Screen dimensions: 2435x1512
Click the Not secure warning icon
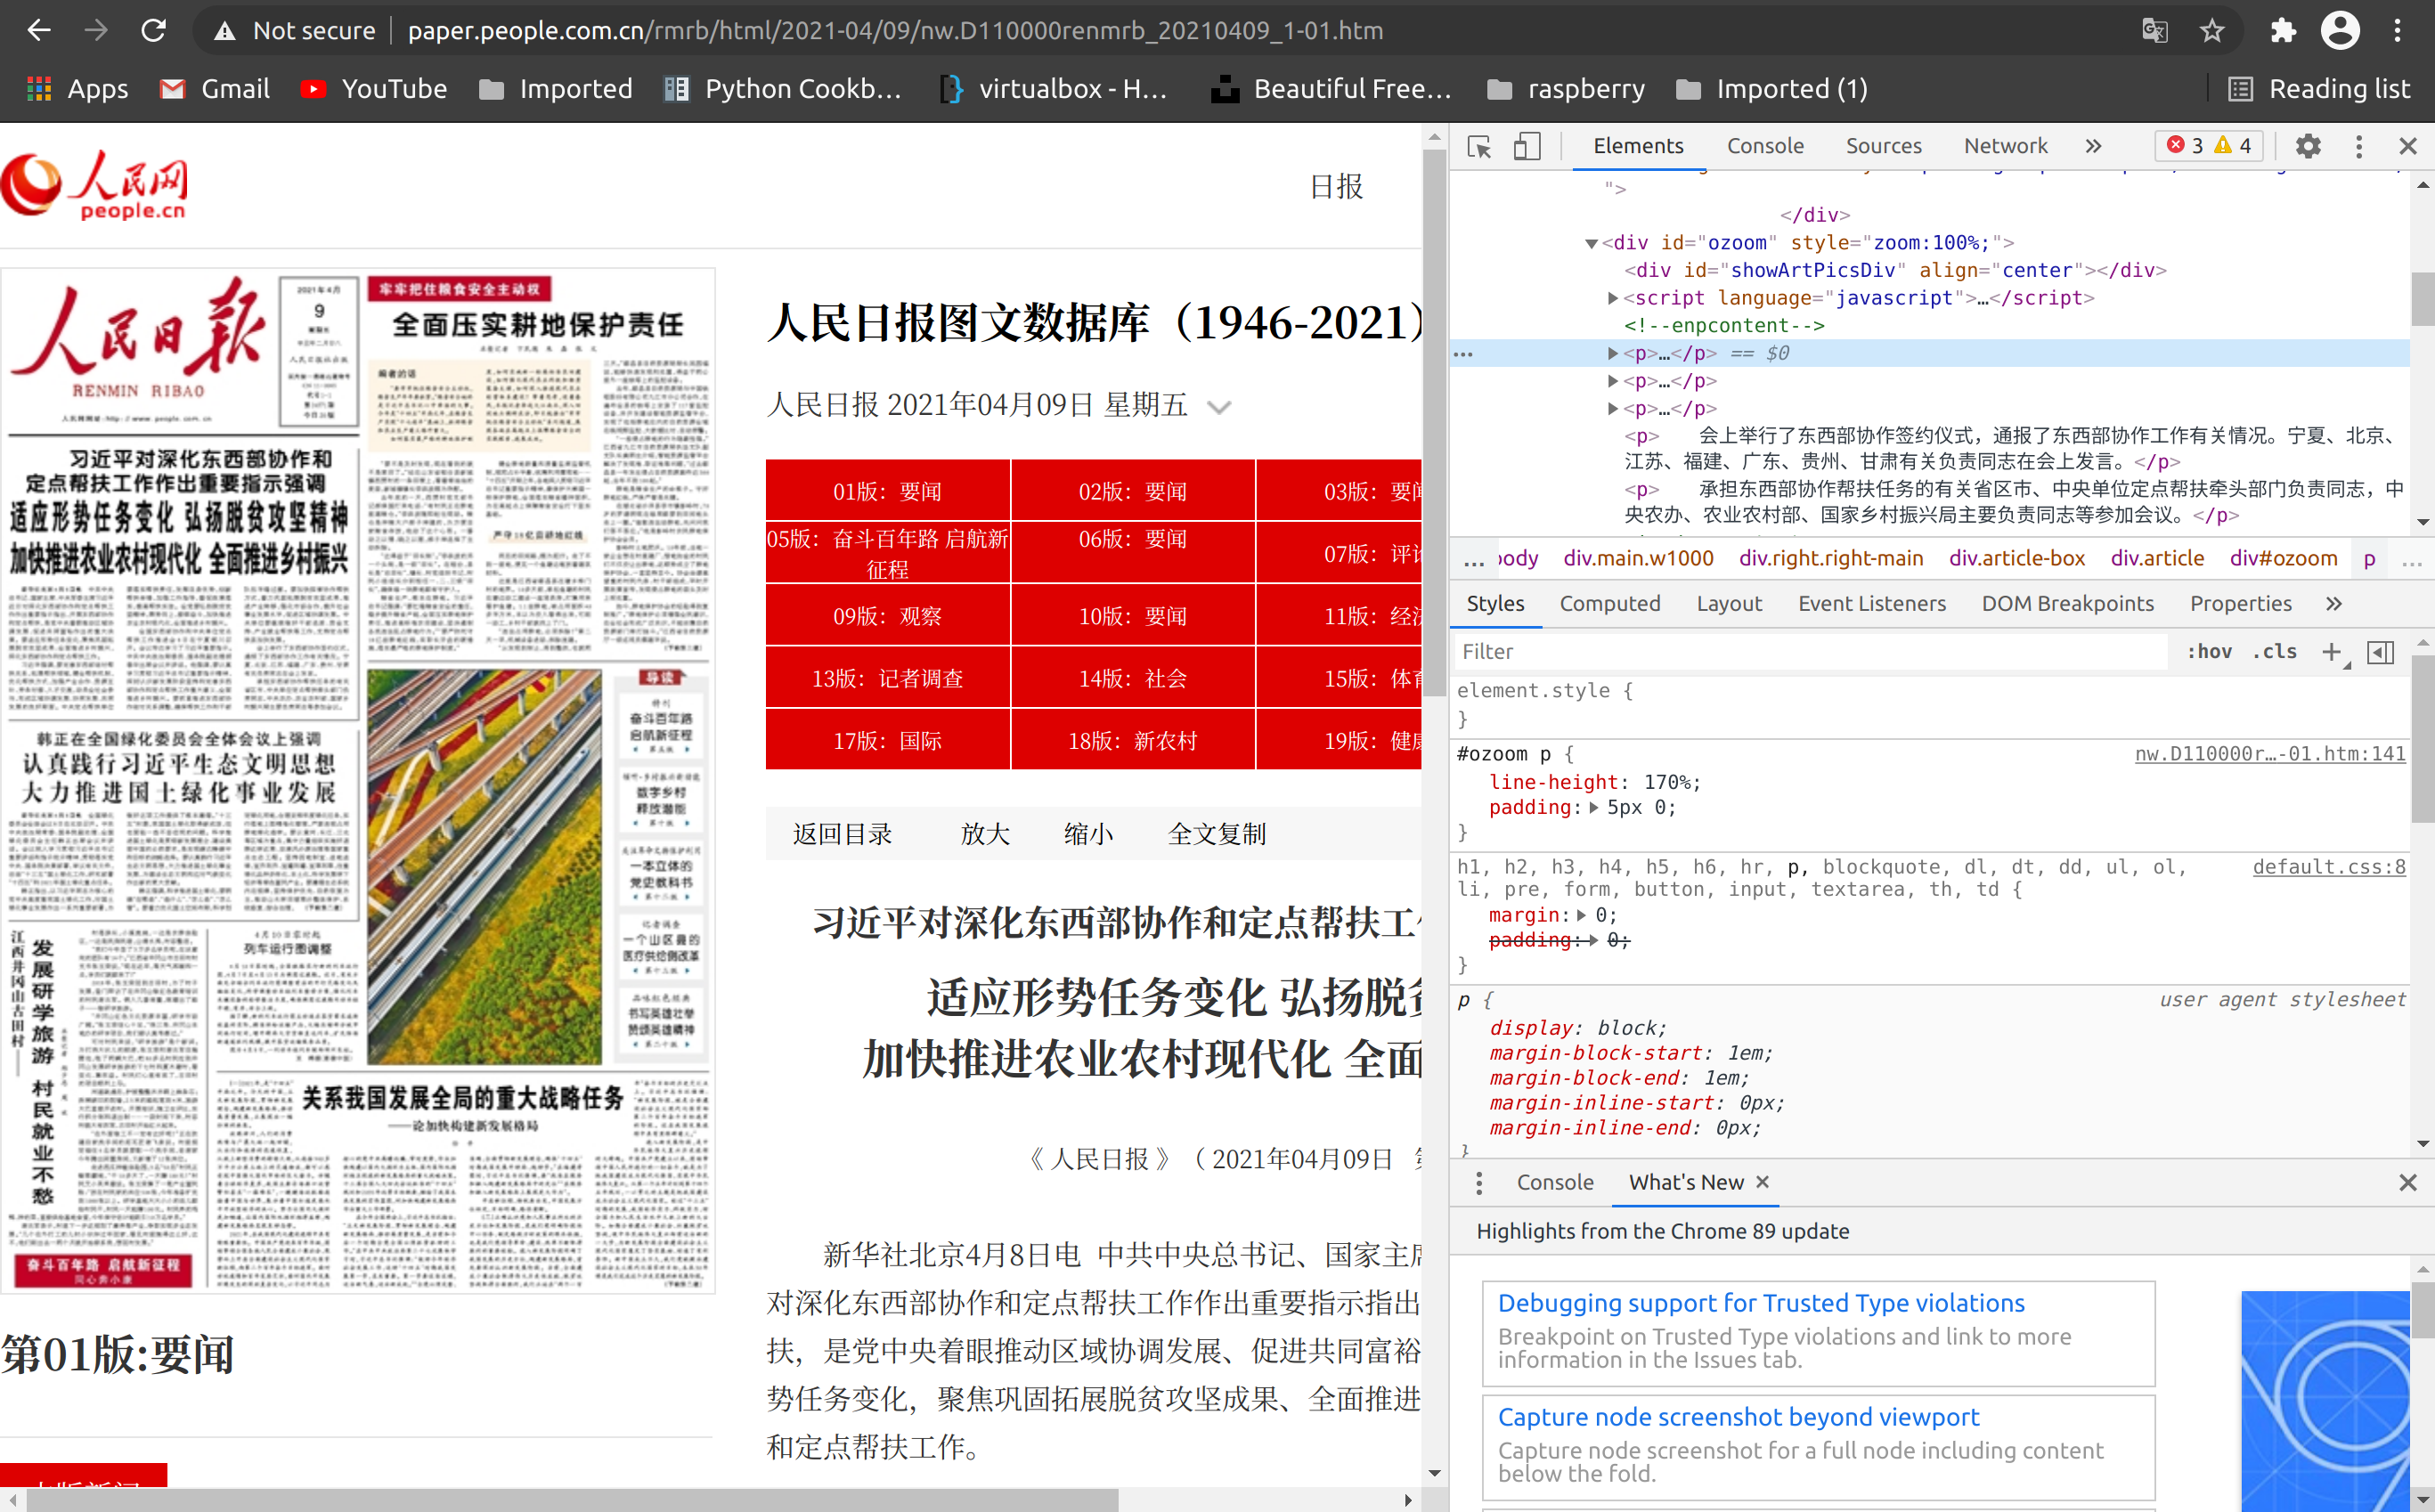pos(225,31)
